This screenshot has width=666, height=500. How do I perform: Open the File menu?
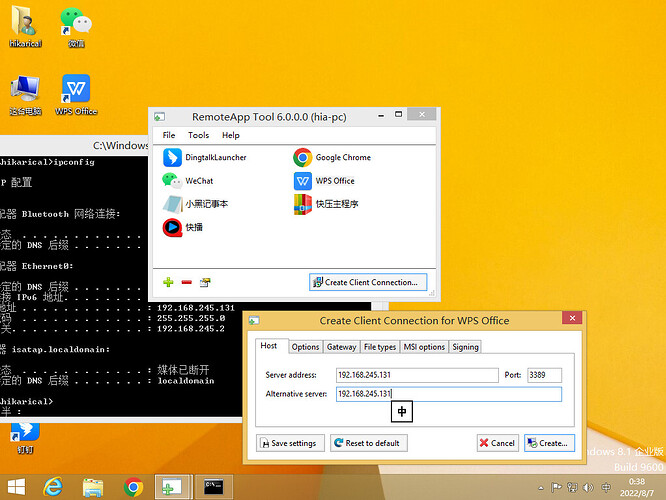169,135
